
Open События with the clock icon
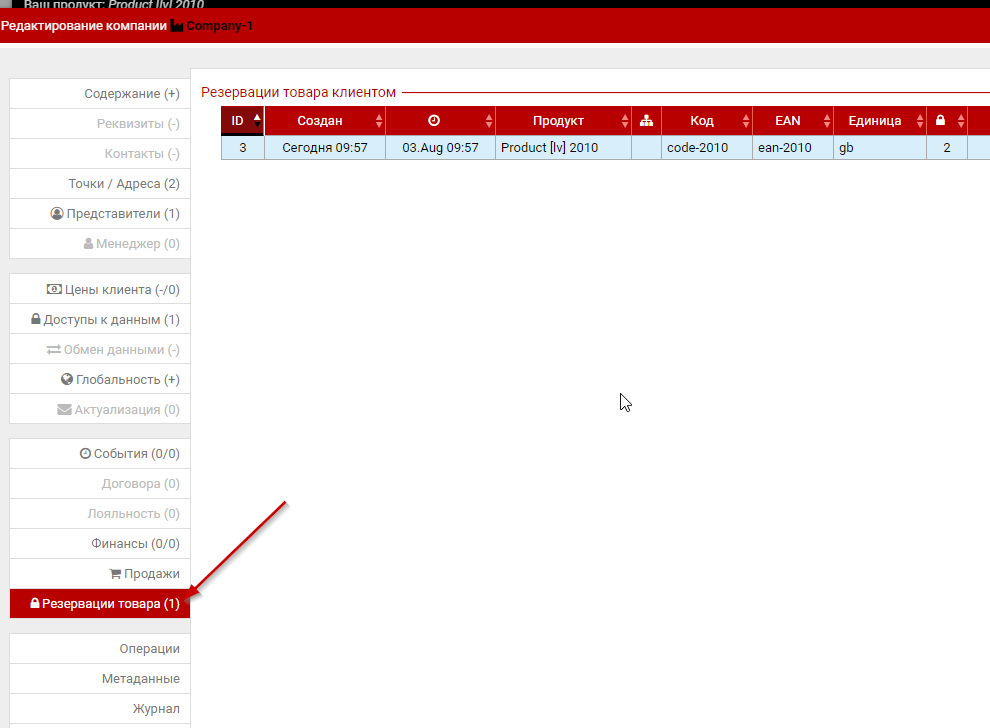tap(129, 454)
